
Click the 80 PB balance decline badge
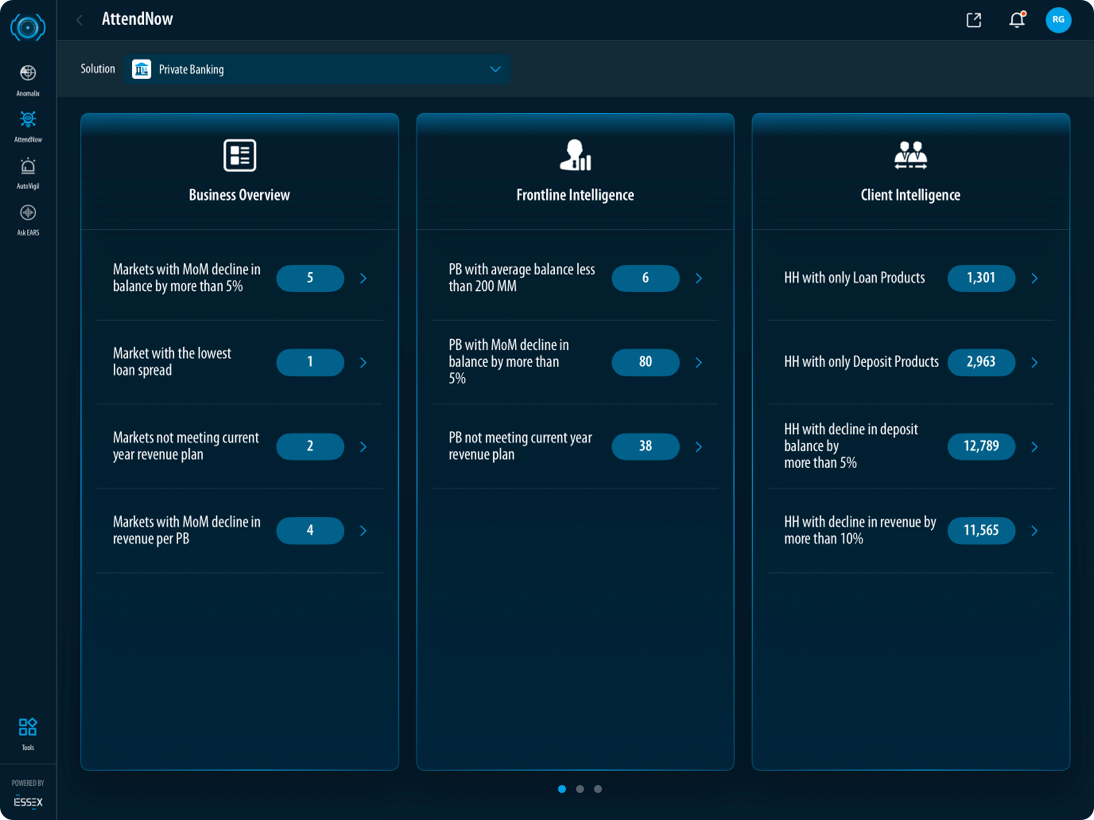coord(645,362)
